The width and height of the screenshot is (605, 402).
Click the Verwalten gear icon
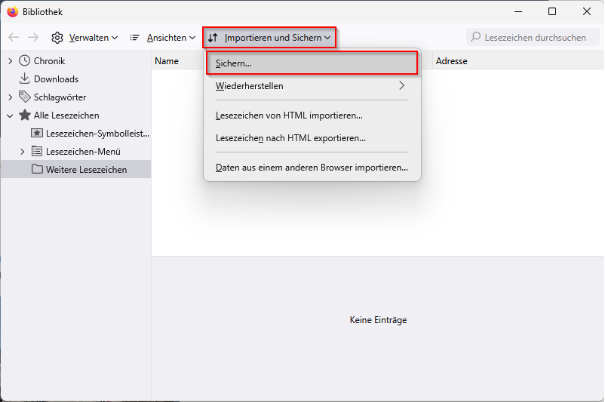click(x=57, y=38)
